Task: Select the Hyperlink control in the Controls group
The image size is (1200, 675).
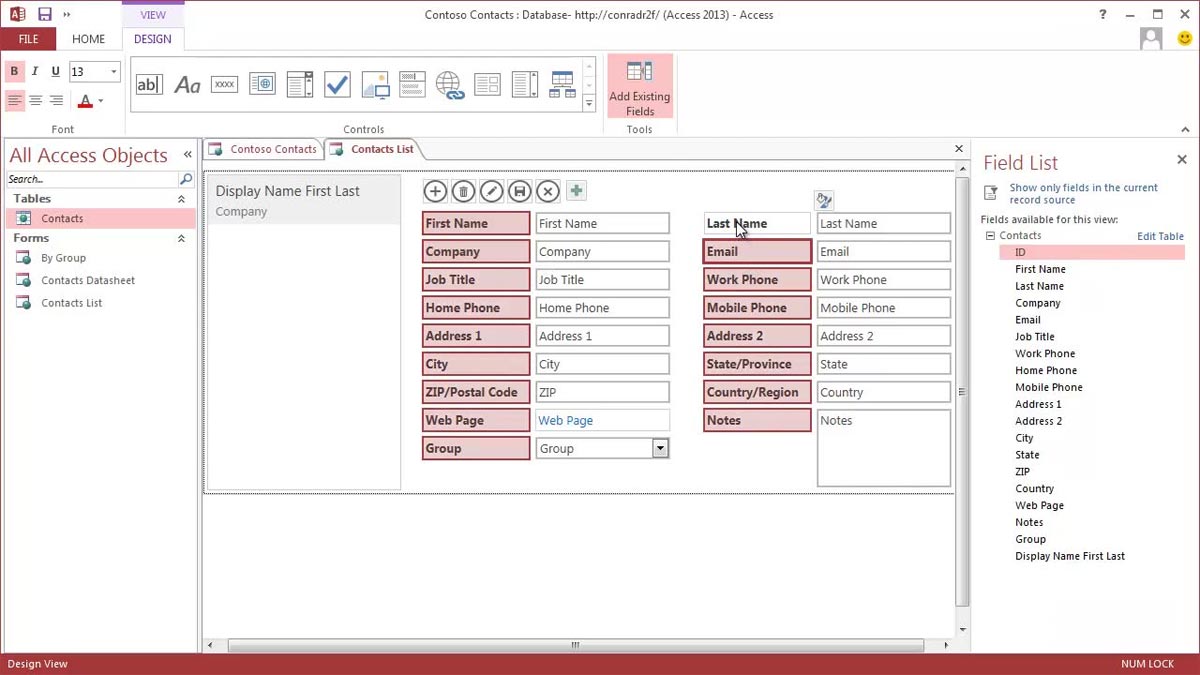Action: [x=449, y=86]
